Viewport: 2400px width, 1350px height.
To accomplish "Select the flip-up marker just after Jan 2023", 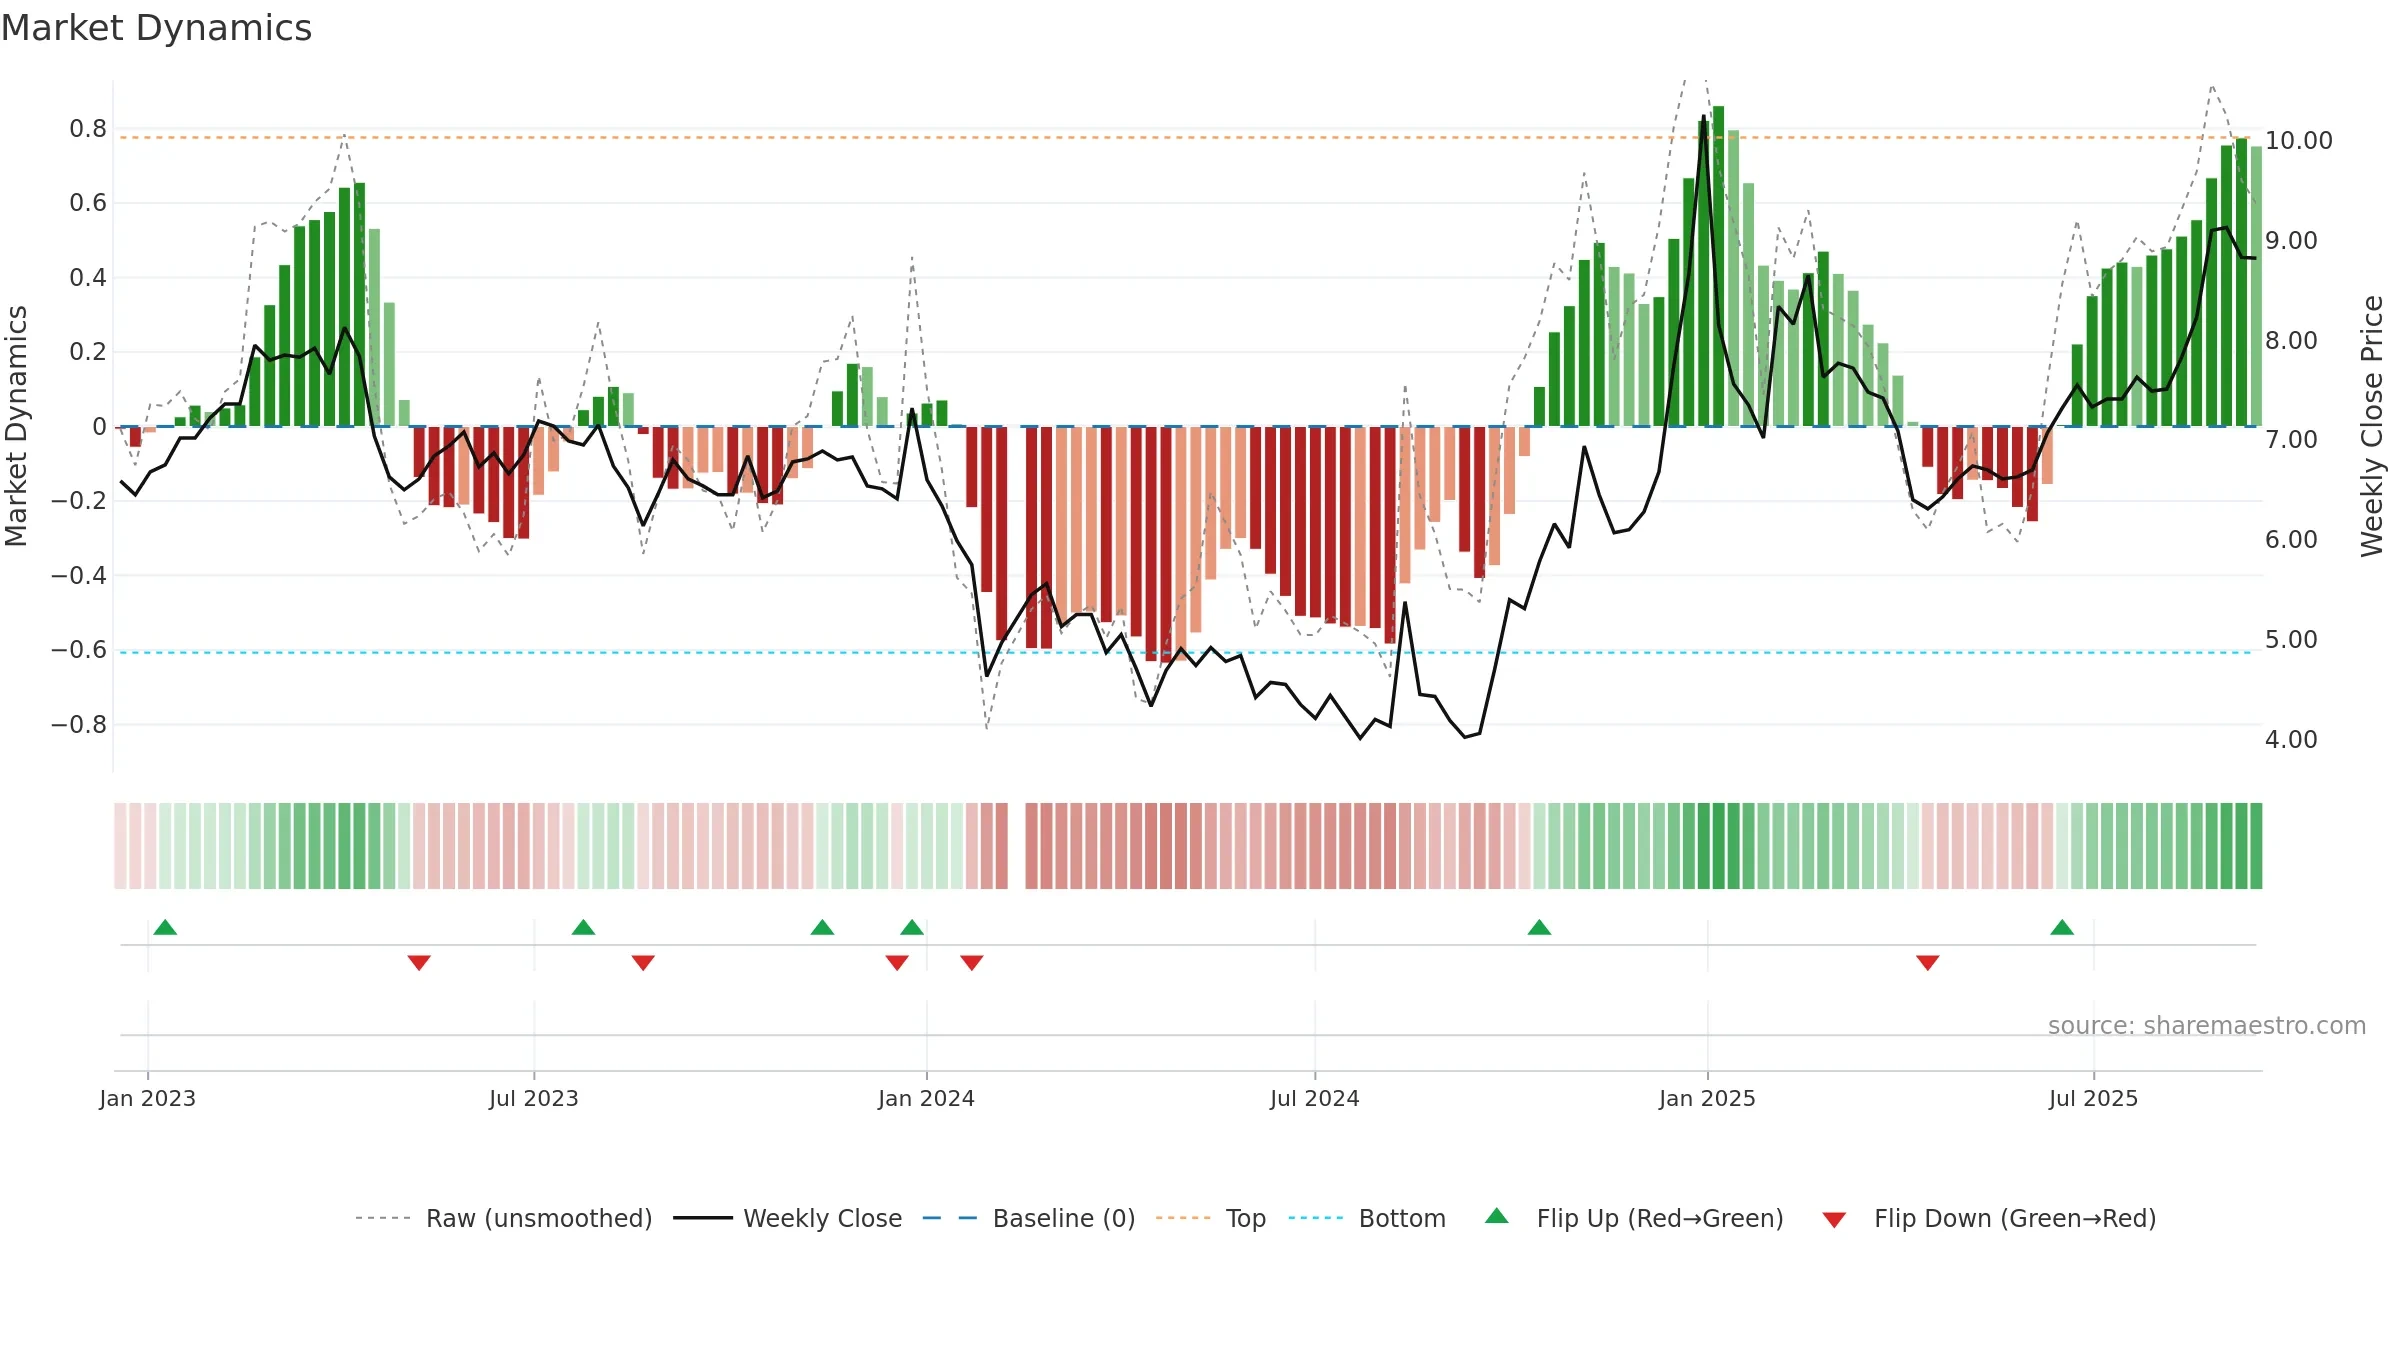I will tap(165, 927).
